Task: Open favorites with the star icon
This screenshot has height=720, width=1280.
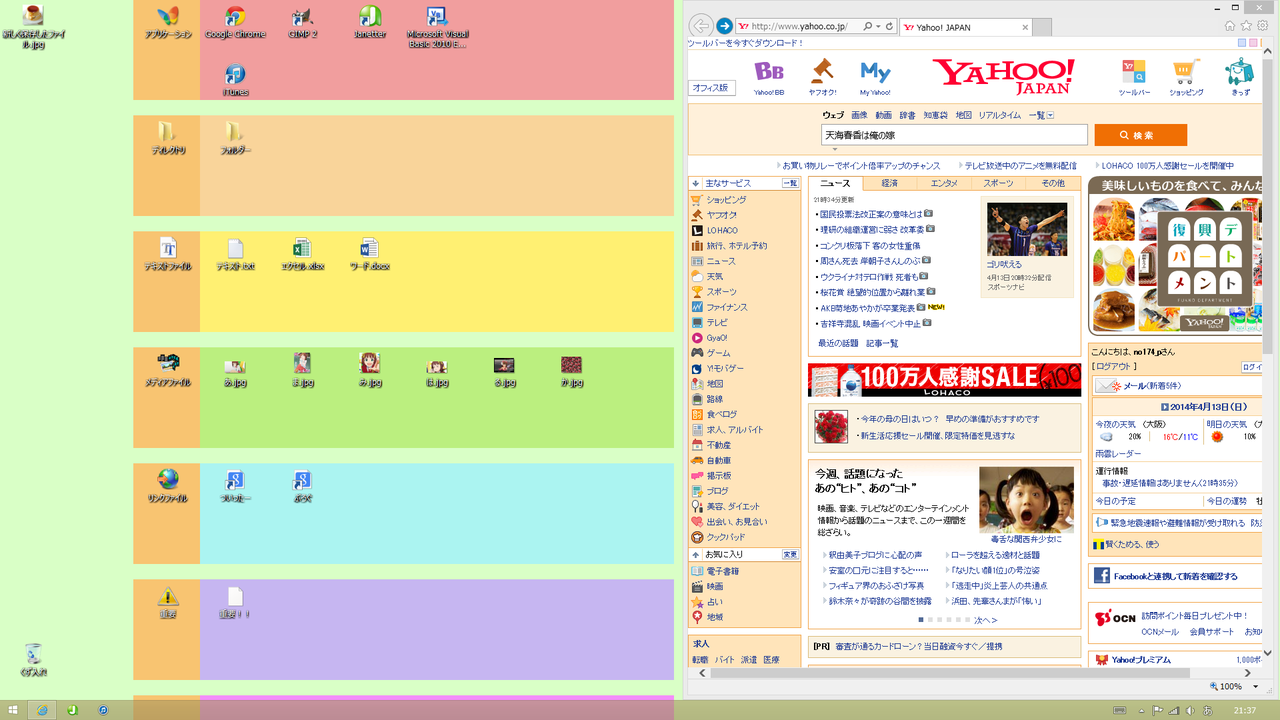Action: pos(1246,26)
